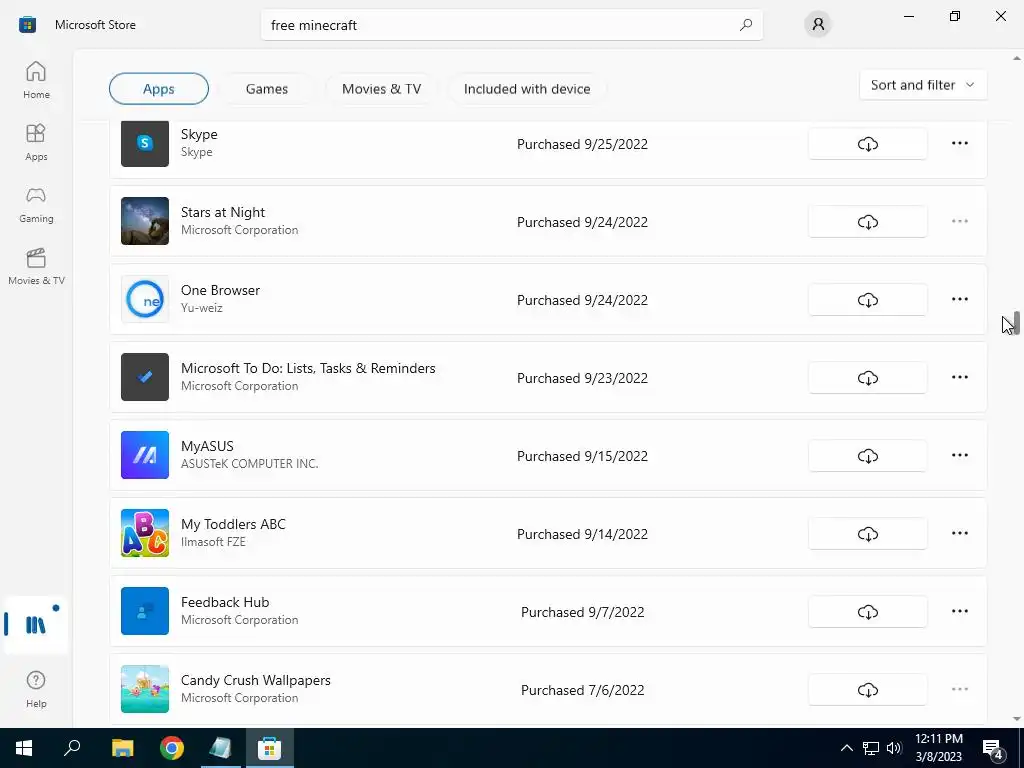This screenshot has height=768, width=1024.
Task: Download MyASUS via cloud icon
Action: 867,456
